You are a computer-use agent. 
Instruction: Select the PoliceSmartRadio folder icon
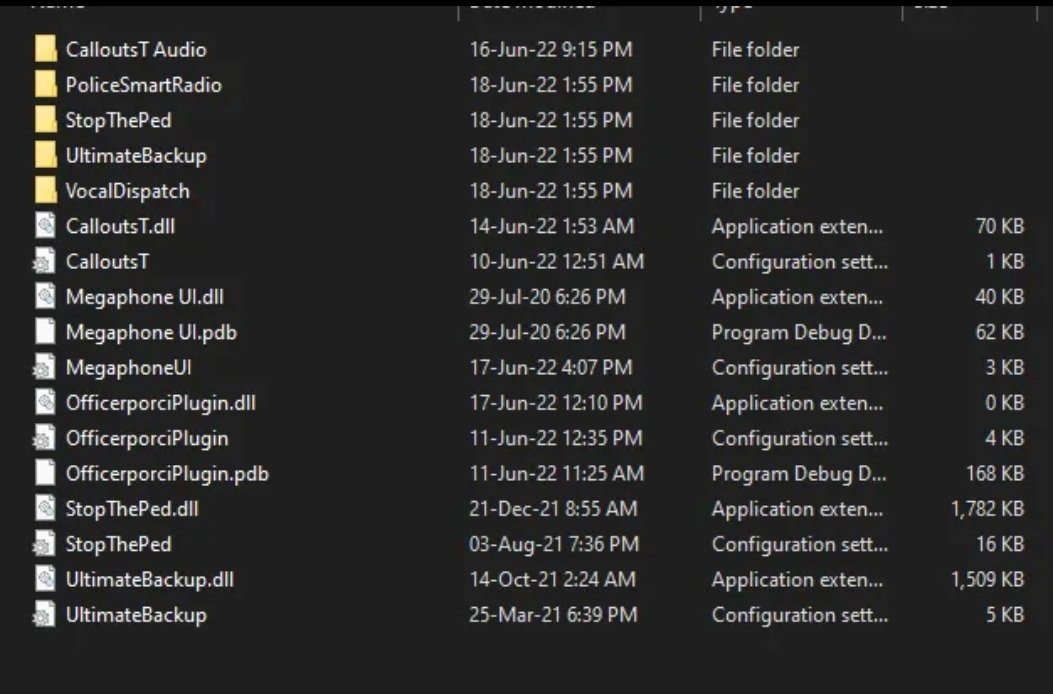coord(45,85)
